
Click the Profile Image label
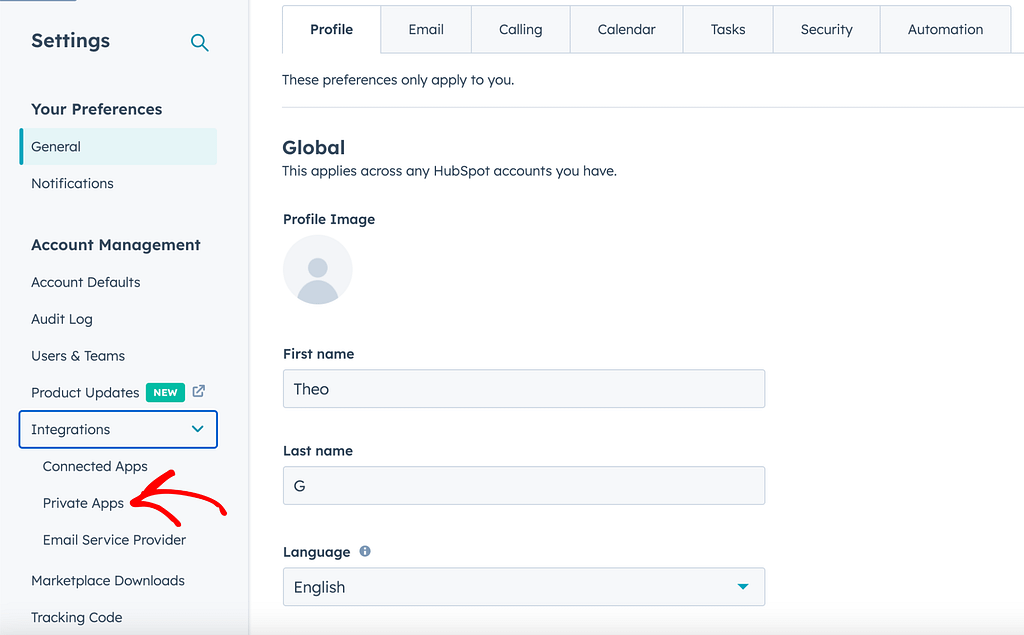pyautogui.click(x=328, y=220)
